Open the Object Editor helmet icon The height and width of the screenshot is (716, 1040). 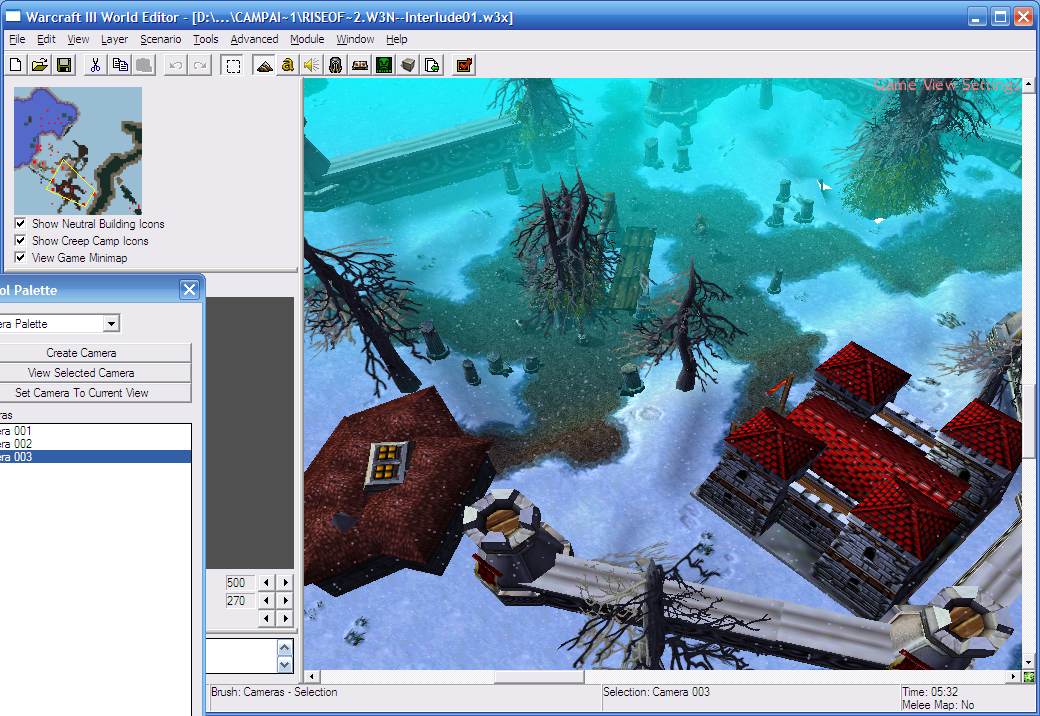[x=336, y=65]
